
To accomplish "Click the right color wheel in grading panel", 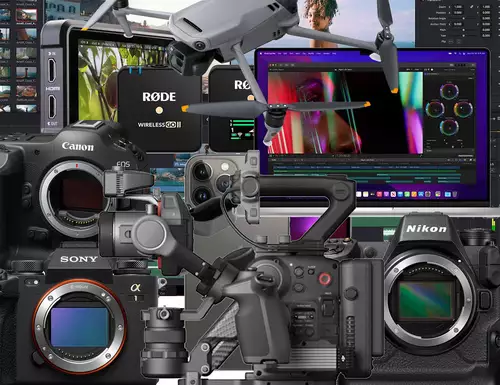I will tap(463, 109).
